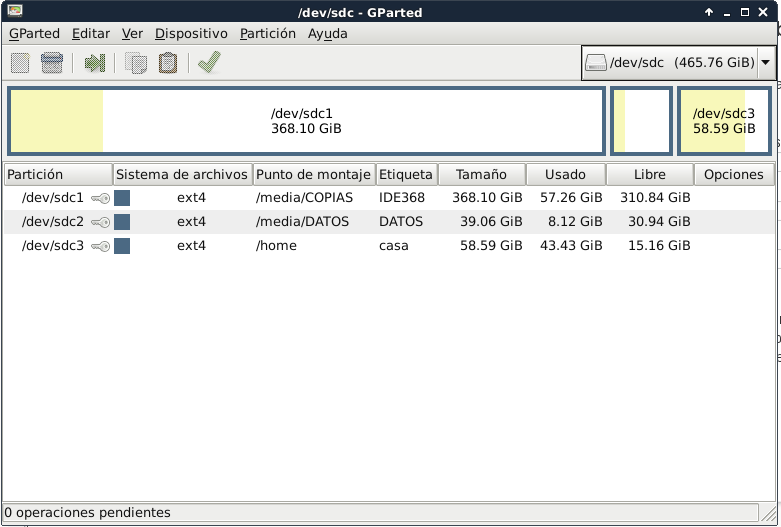Select /dev/sdc1 block in the disk map
The width and height of the screenshot is (781, 527).
[x=306, y=121]
